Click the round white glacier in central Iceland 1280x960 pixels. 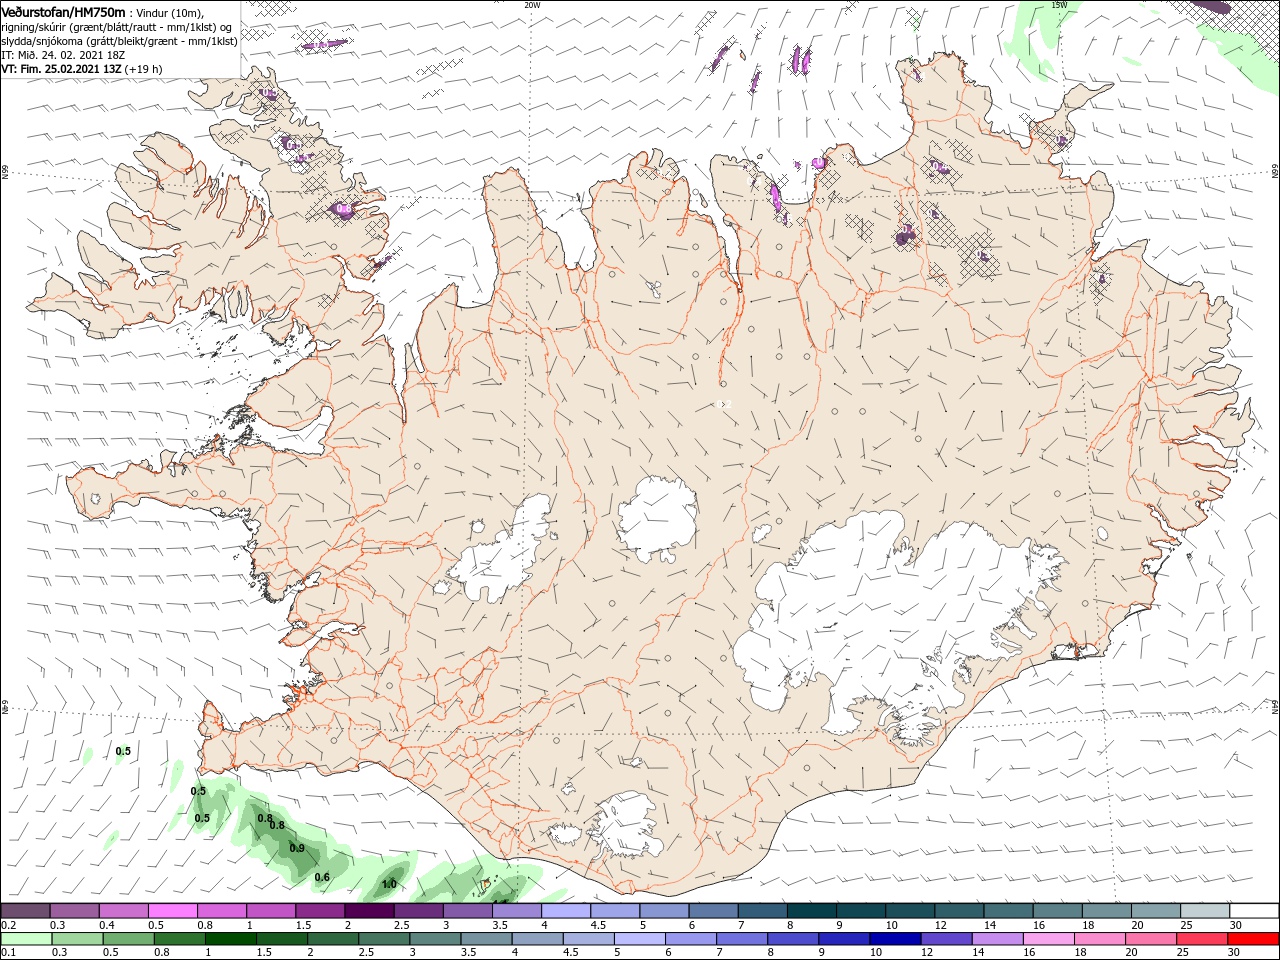tap(657, 520)
